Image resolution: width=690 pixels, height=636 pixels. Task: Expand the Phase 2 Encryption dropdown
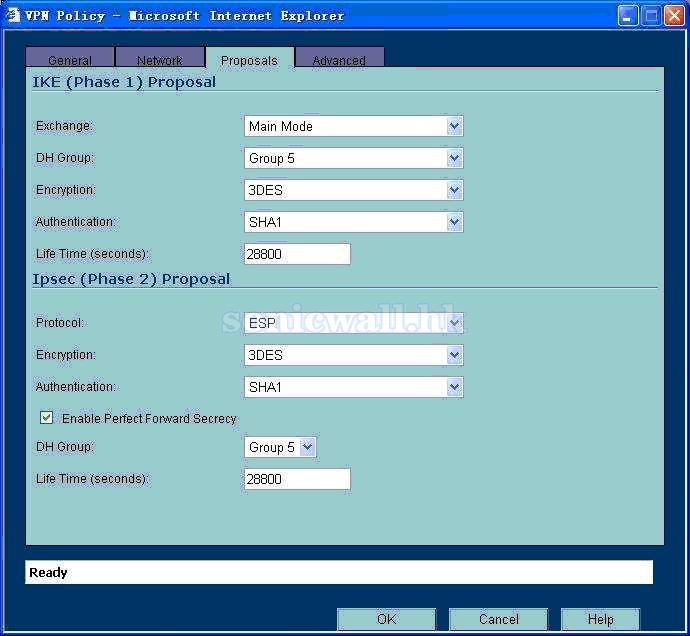[354, 355]
